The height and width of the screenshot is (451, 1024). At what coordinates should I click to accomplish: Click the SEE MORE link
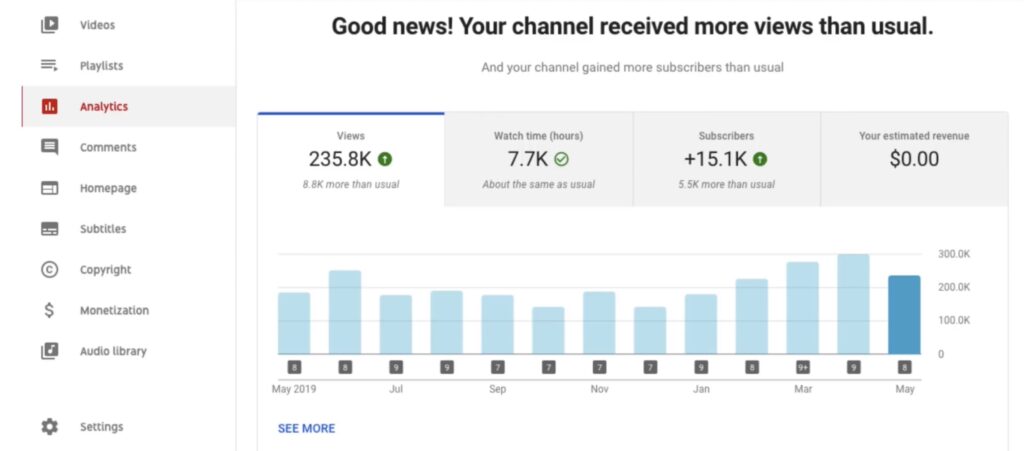tap(306, 428)
